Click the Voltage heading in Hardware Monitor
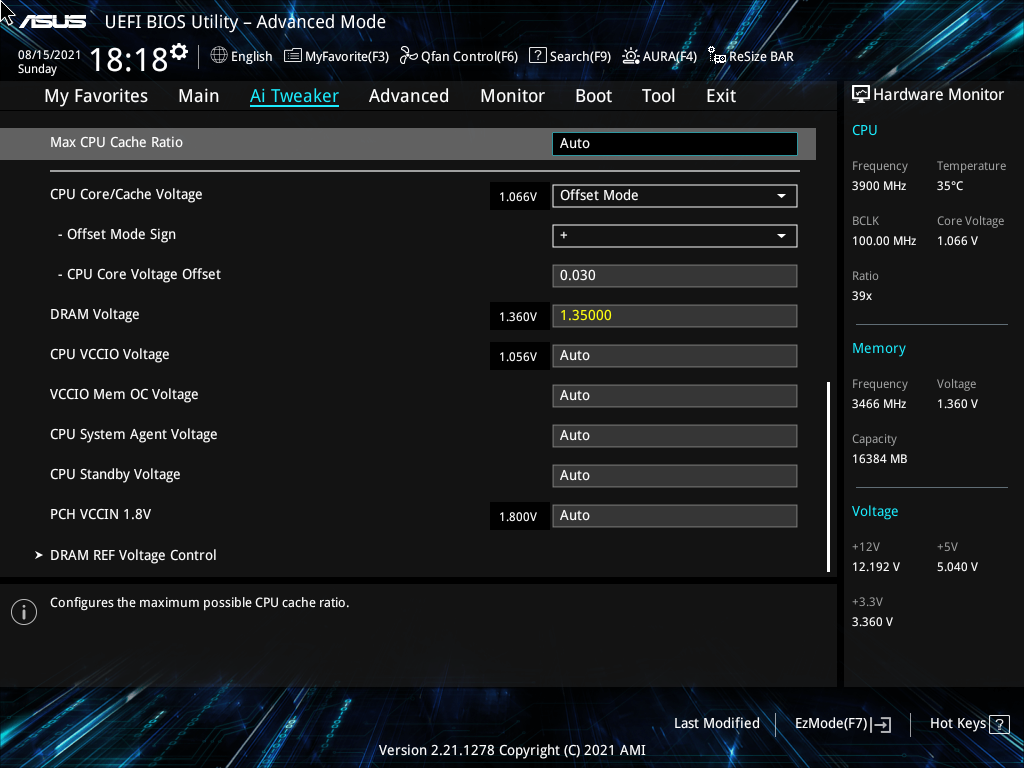The width and height of the screenshot is (1024, 768). [x=874, y=511]
